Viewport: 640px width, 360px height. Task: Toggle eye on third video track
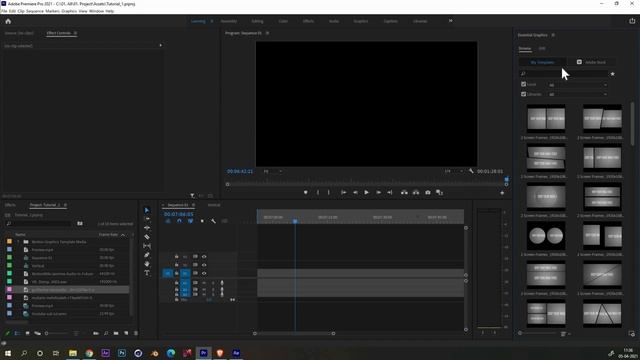pyautogui.click(x=204, y=273)
